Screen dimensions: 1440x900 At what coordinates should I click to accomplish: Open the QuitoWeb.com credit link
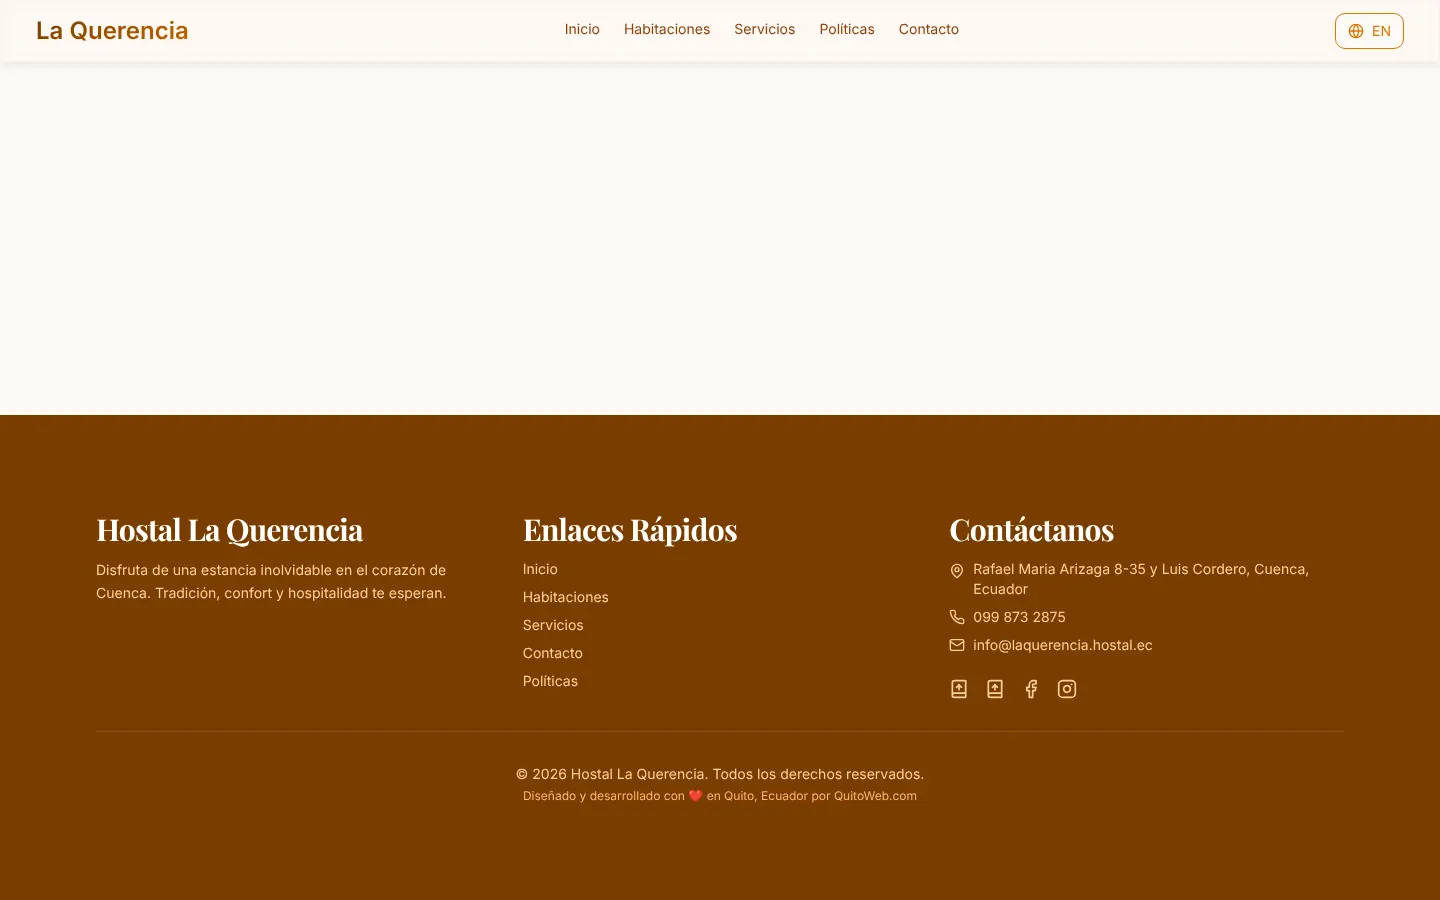875,796
